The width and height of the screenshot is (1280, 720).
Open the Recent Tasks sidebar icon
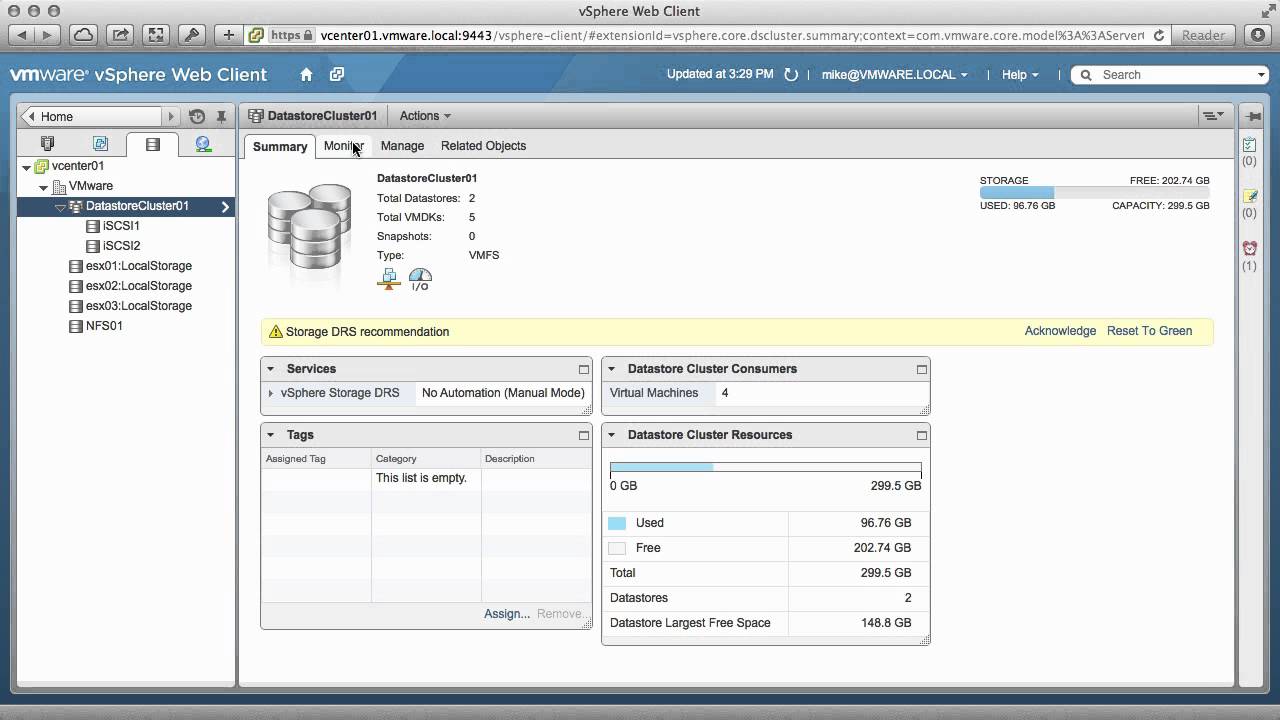coord(1249,145)
